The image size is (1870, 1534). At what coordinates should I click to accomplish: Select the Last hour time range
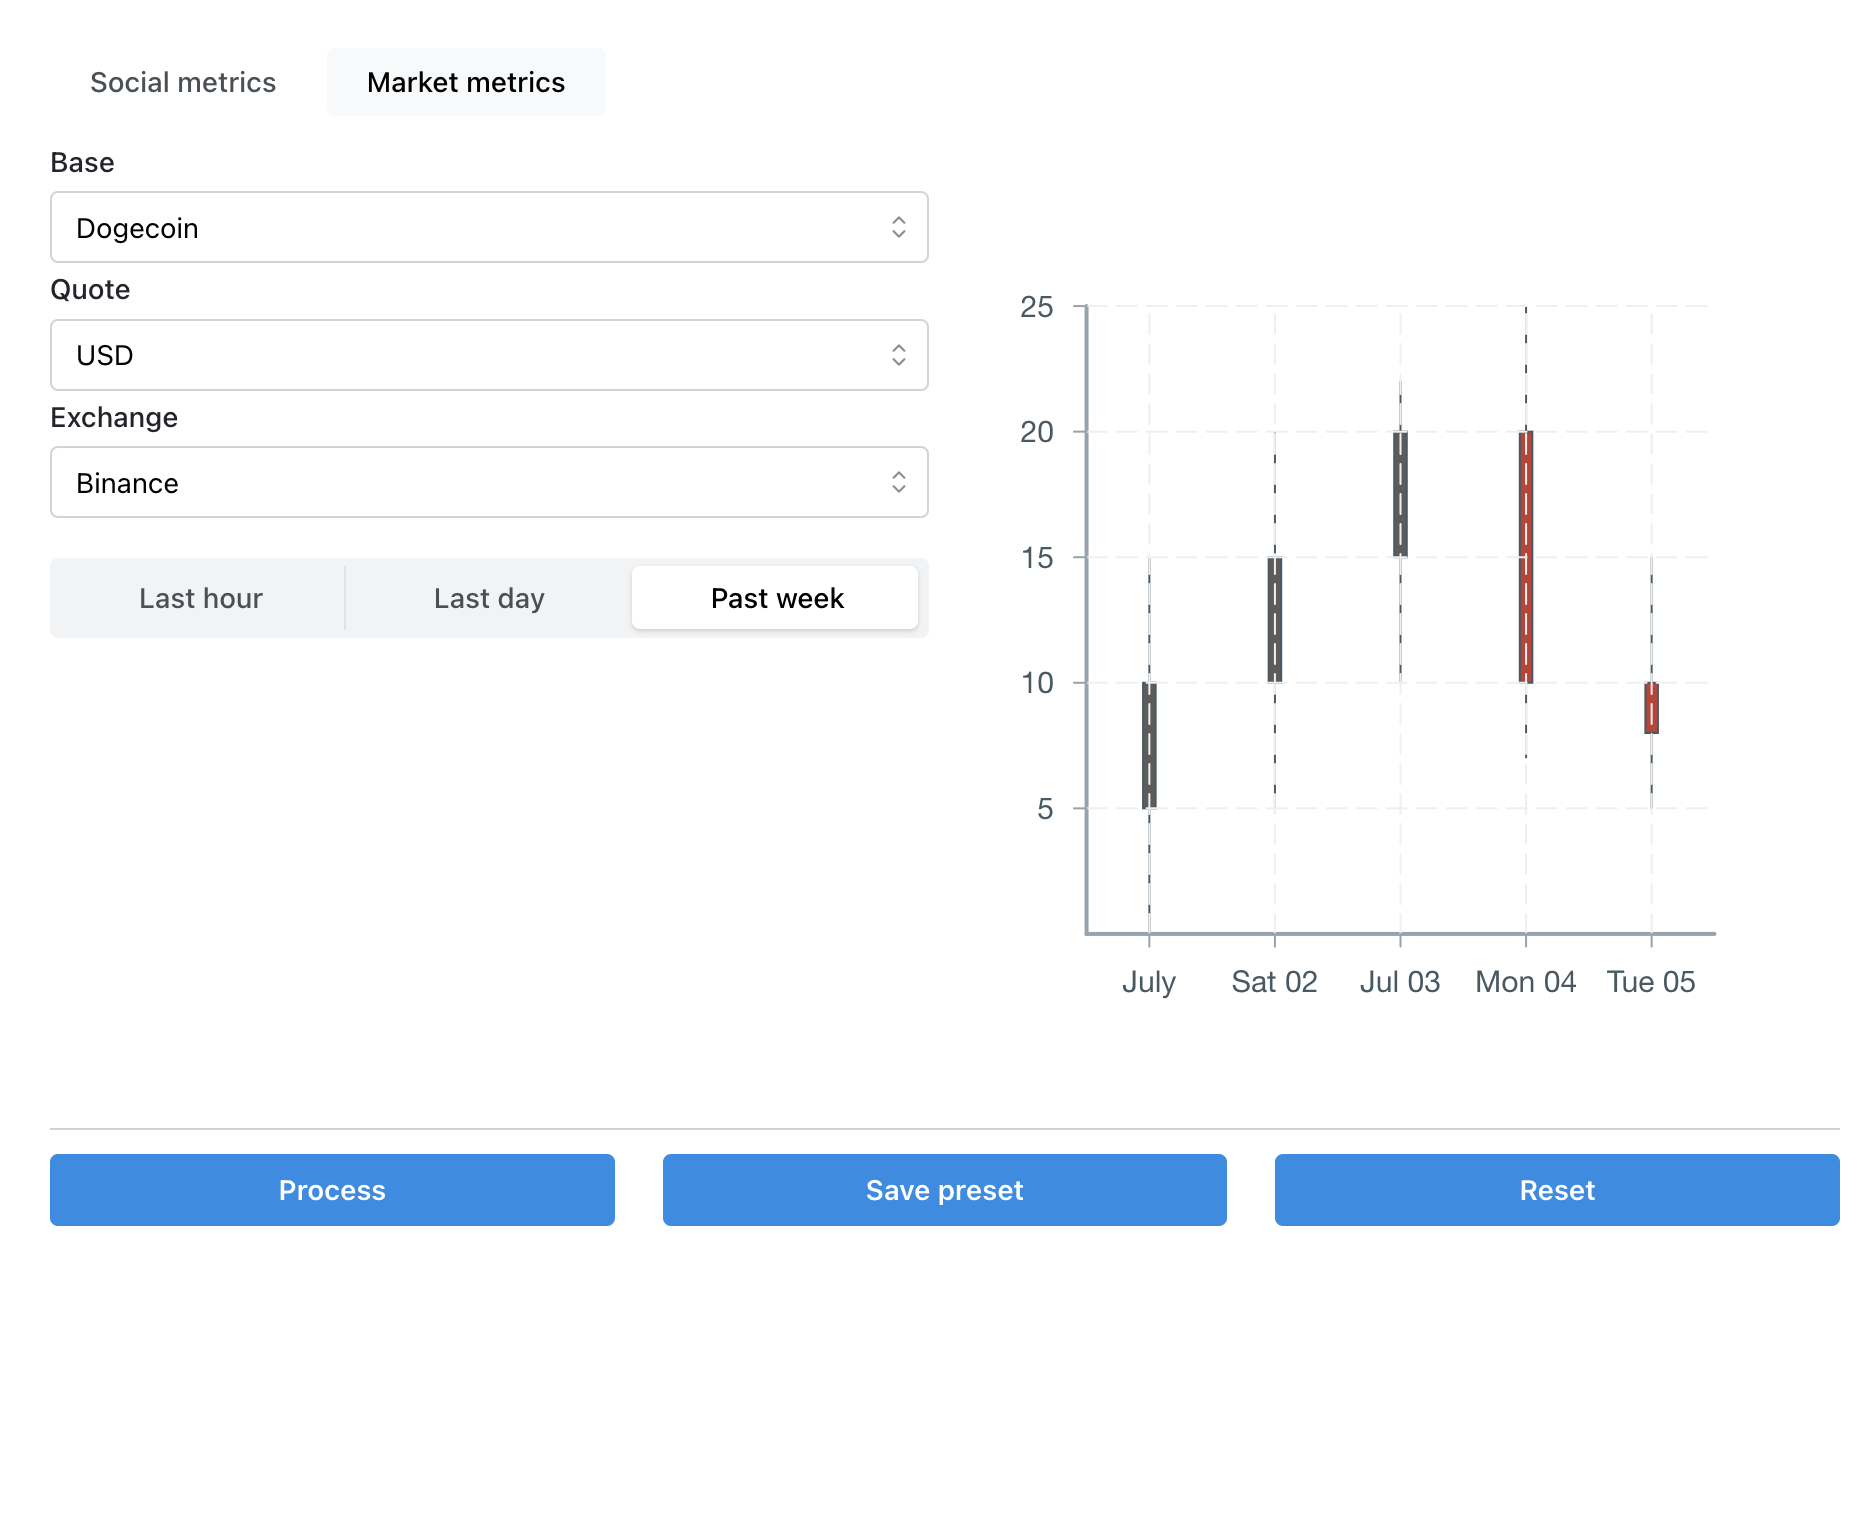(201, 598)
